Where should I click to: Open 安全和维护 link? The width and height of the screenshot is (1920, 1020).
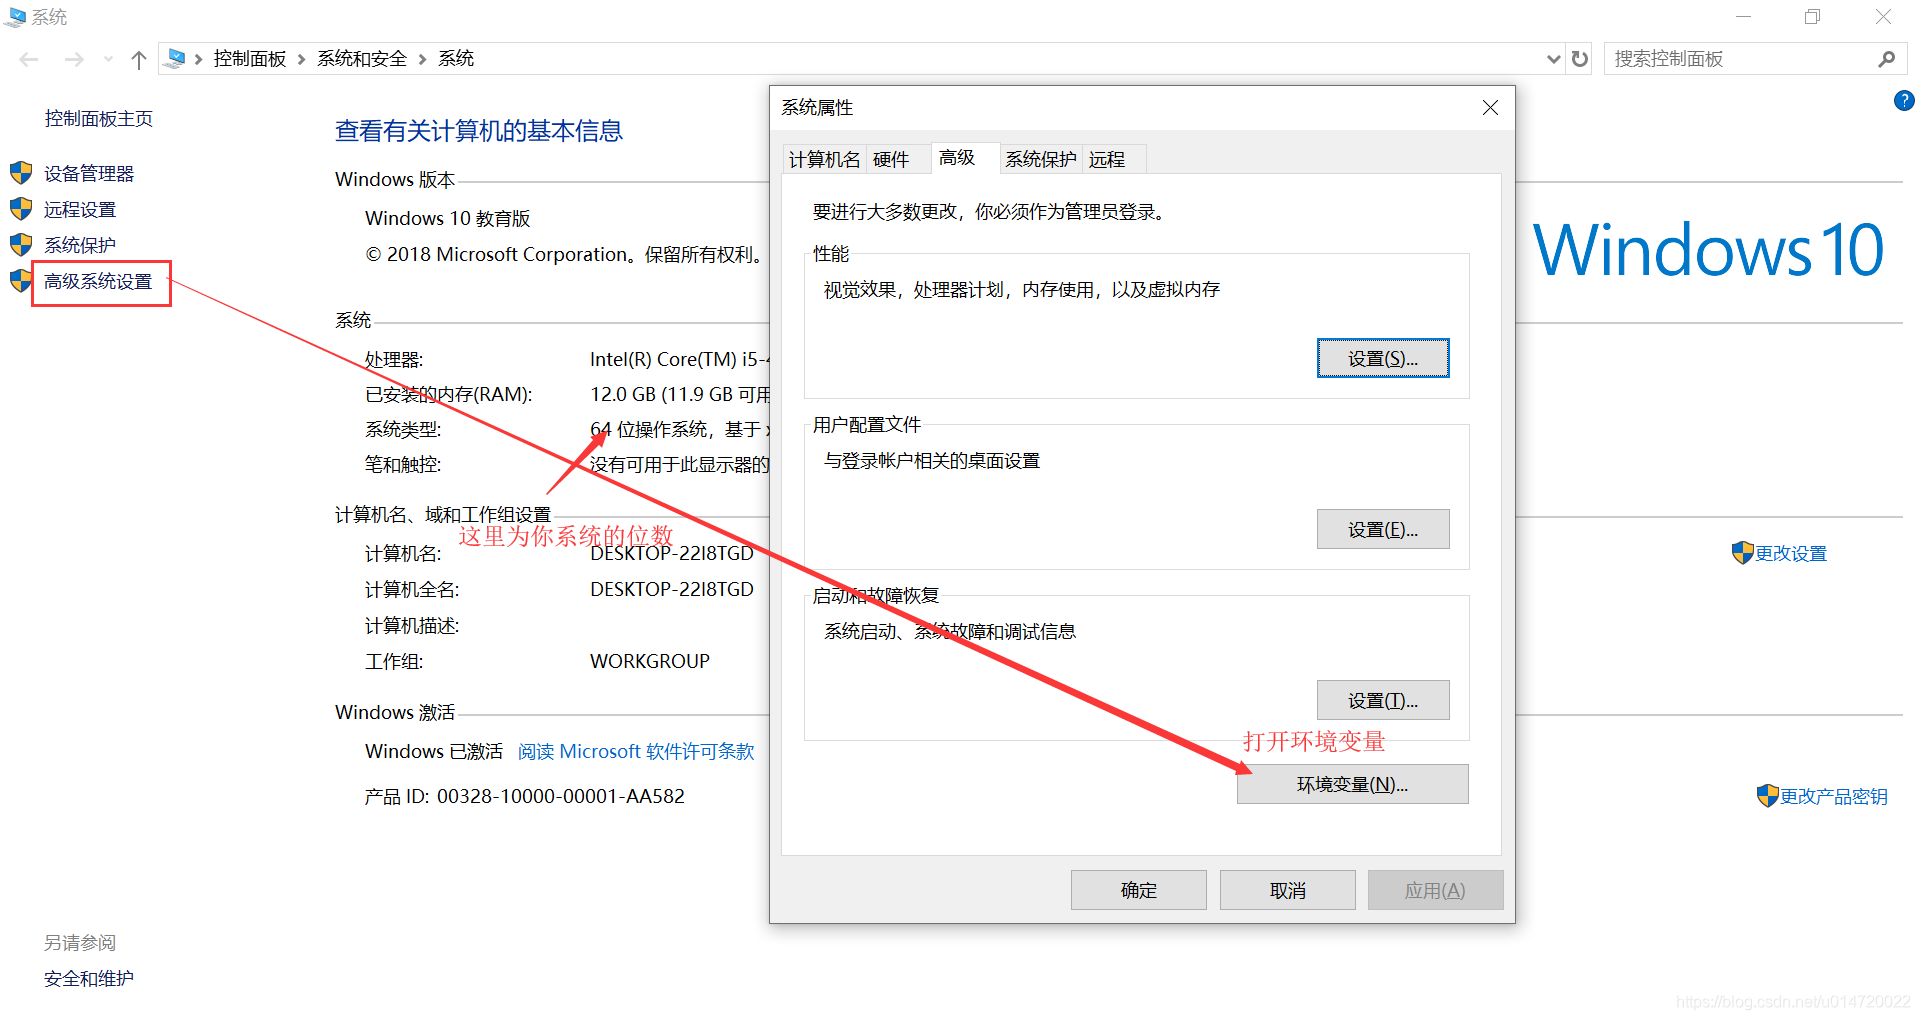89,978
